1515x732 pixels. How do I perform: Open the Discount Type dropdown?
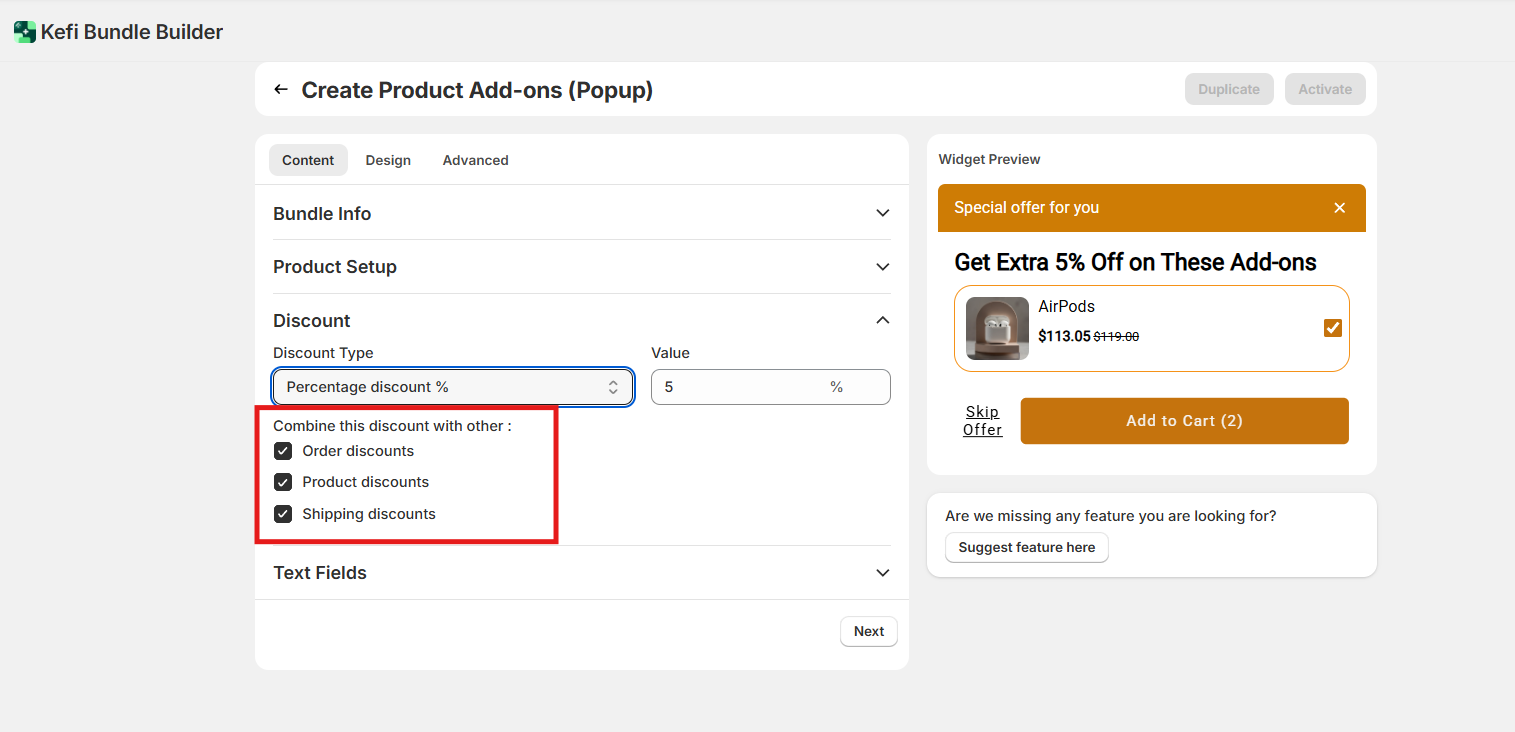click(452, 387)
